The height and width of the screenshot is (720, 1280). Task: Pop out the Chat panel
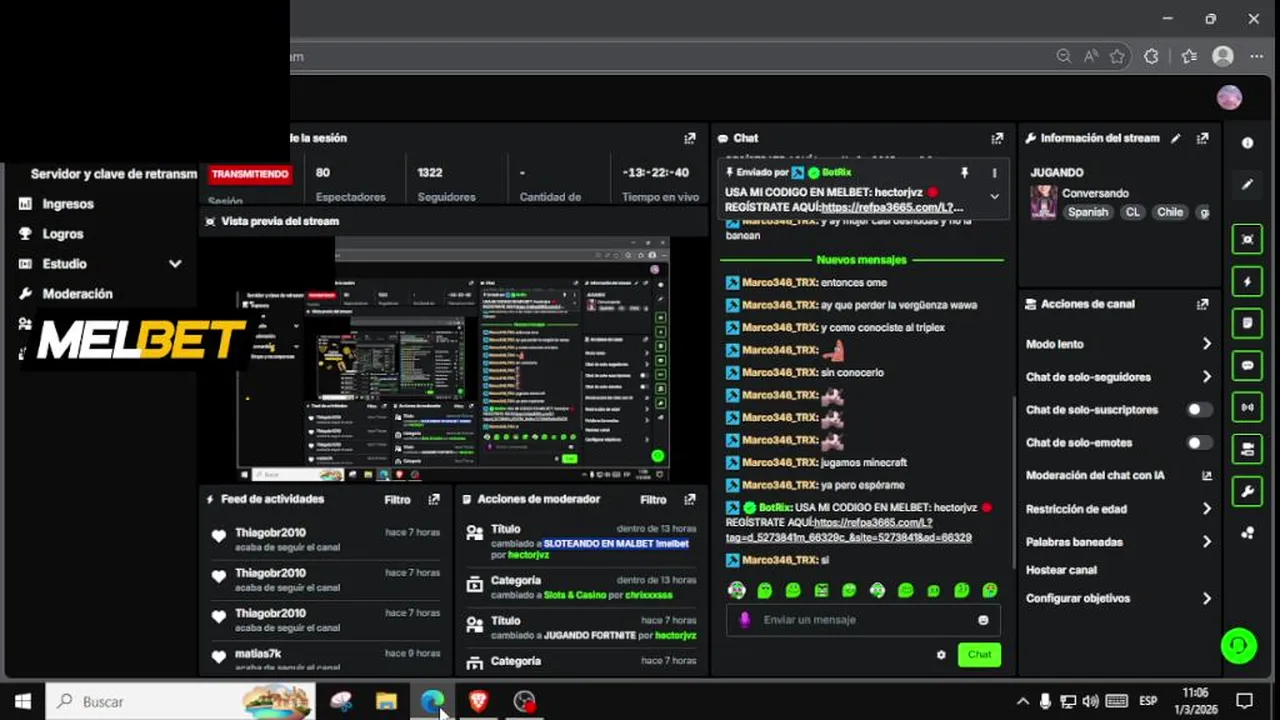tap(997, 138)
